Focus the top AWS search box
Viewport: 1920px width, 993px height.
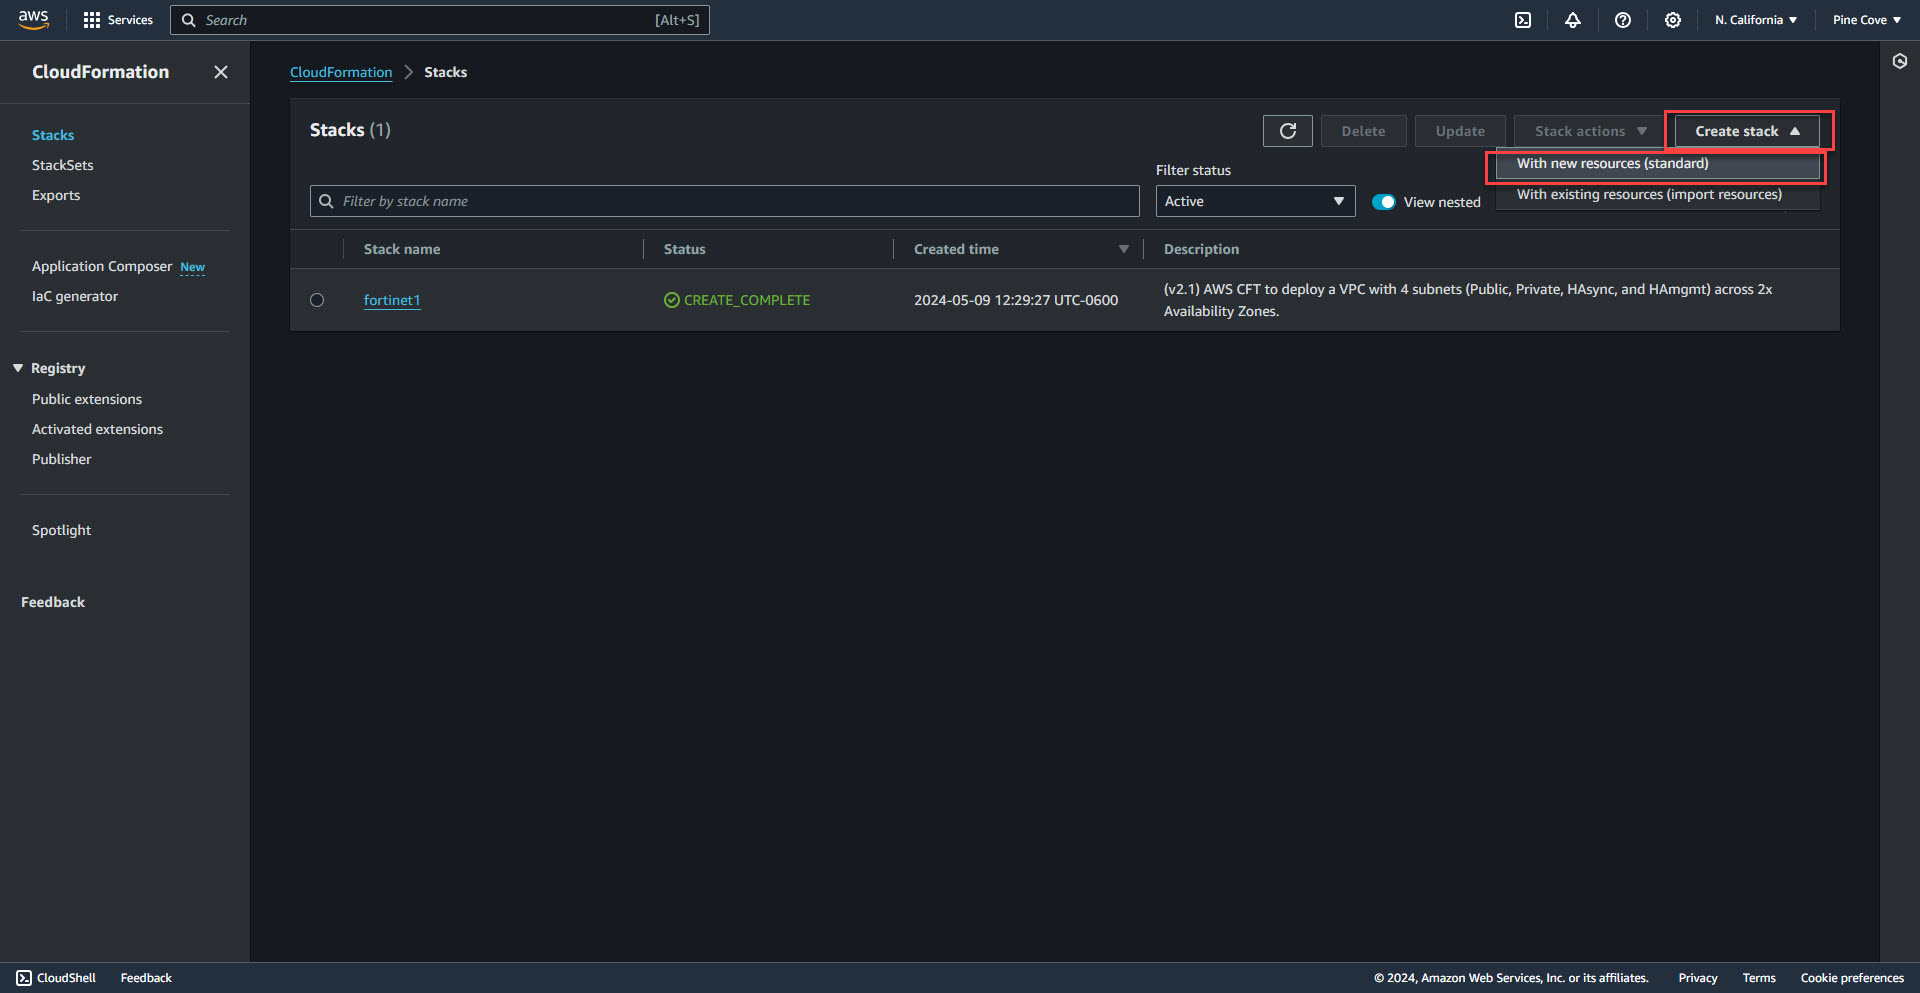(440, 20)
